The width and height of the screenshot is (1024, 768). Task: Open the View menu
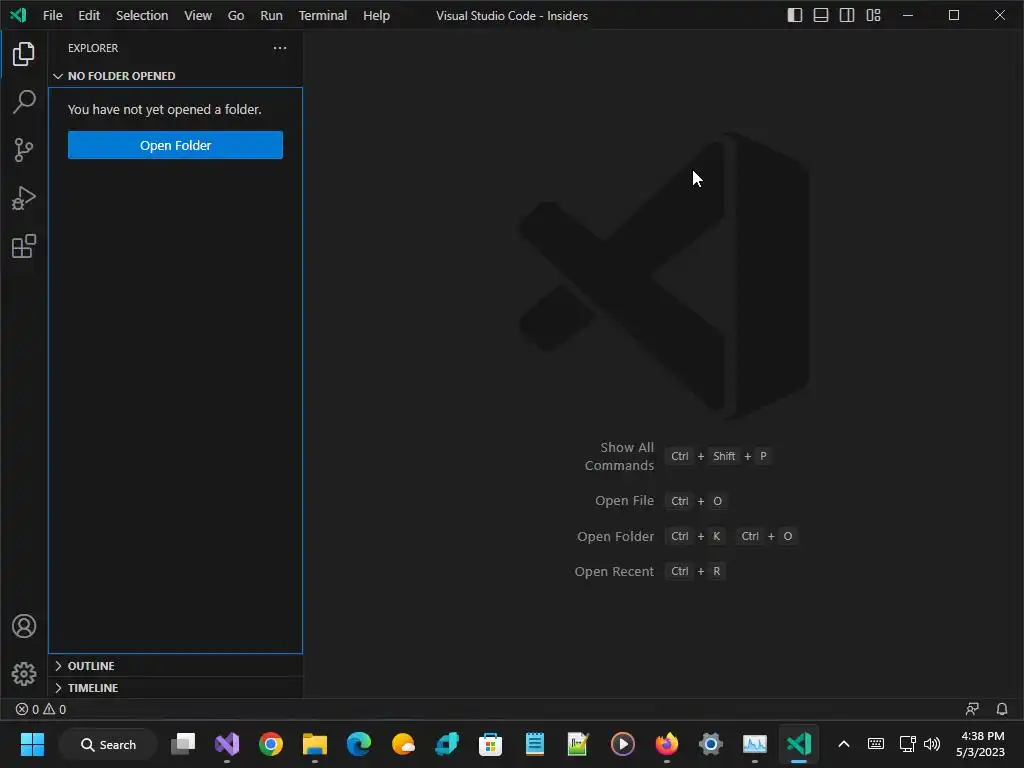click(x=197, y=15)
